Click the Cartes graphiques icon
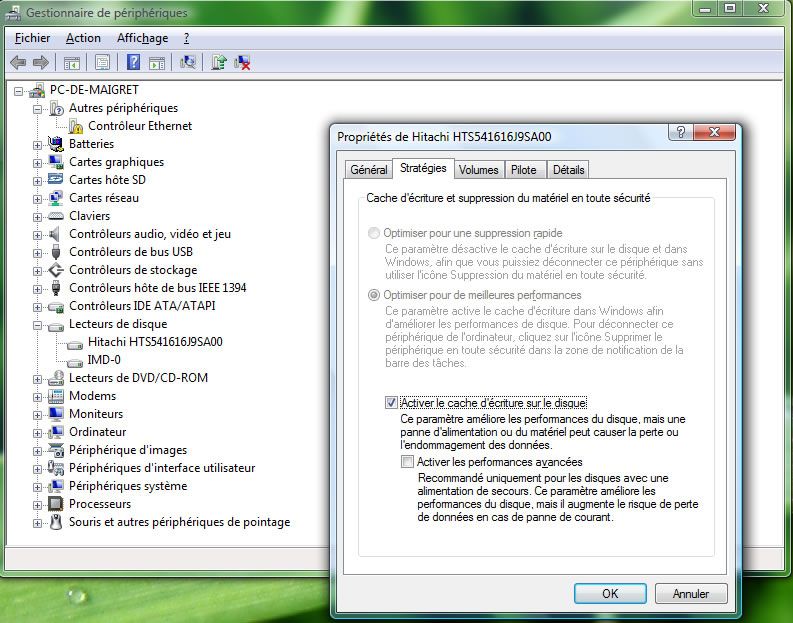The width and height of the screenshot is (793, 623). point(56,162)
